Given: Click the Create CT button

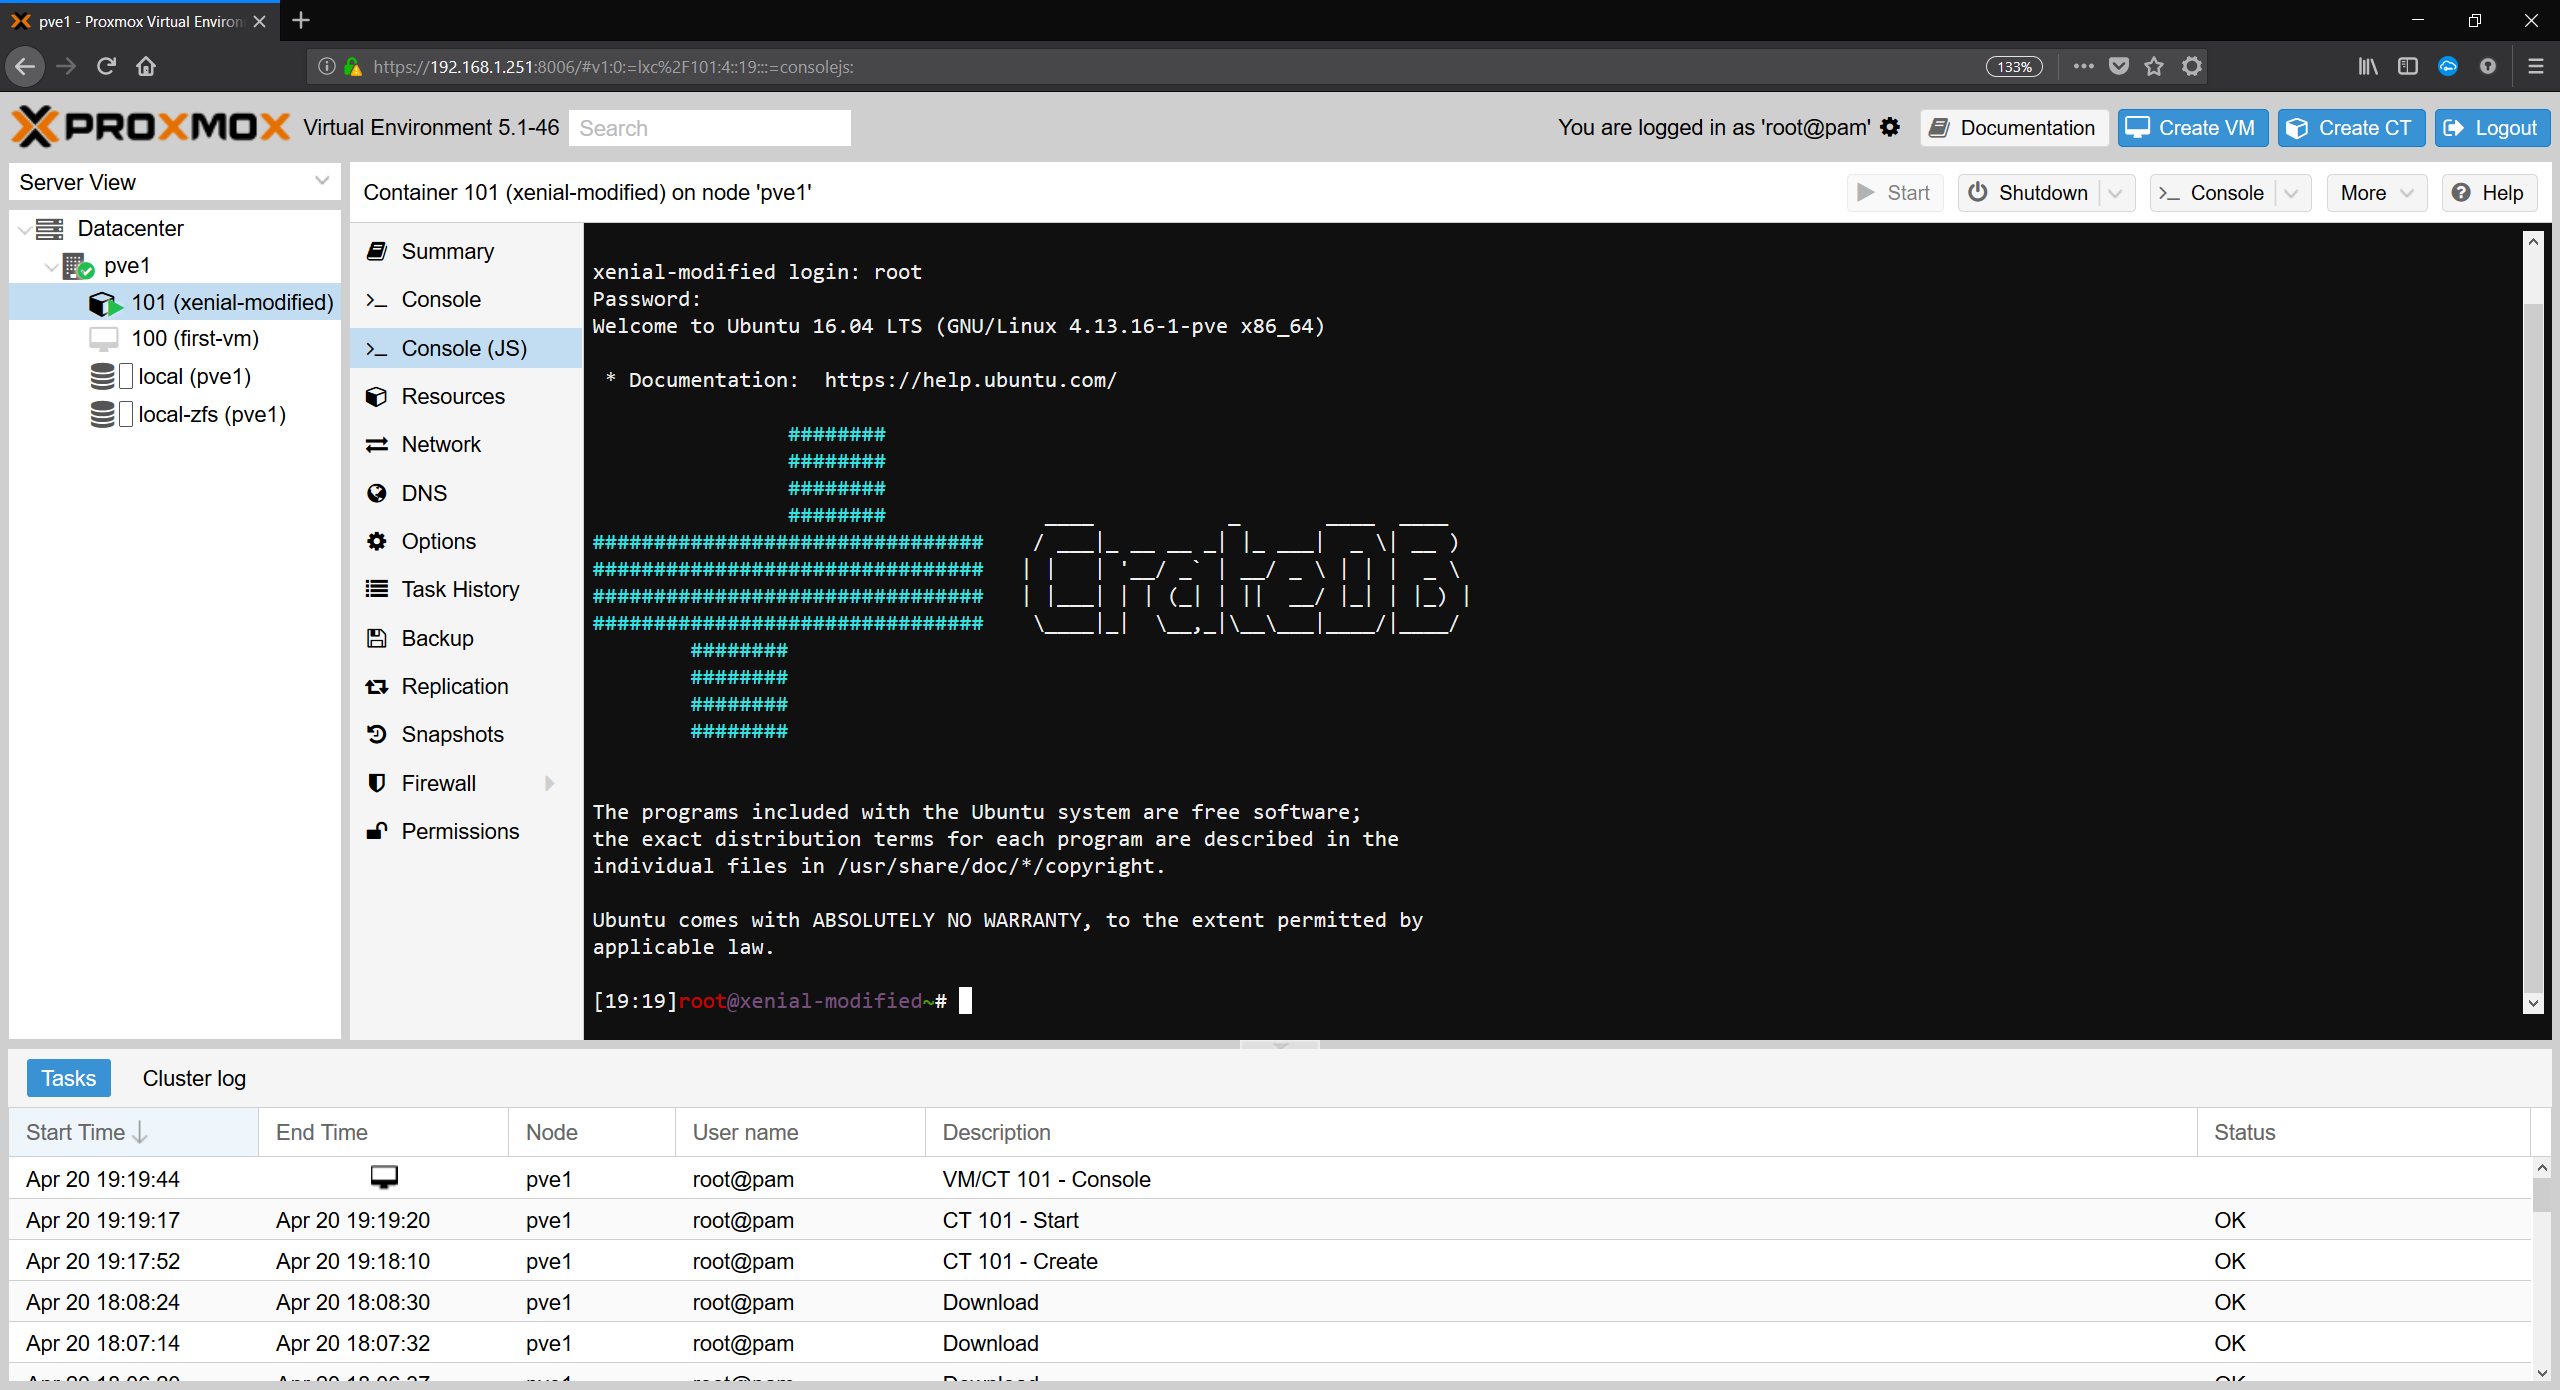Looking at the screenshot, I should (x=2350, y=128).
